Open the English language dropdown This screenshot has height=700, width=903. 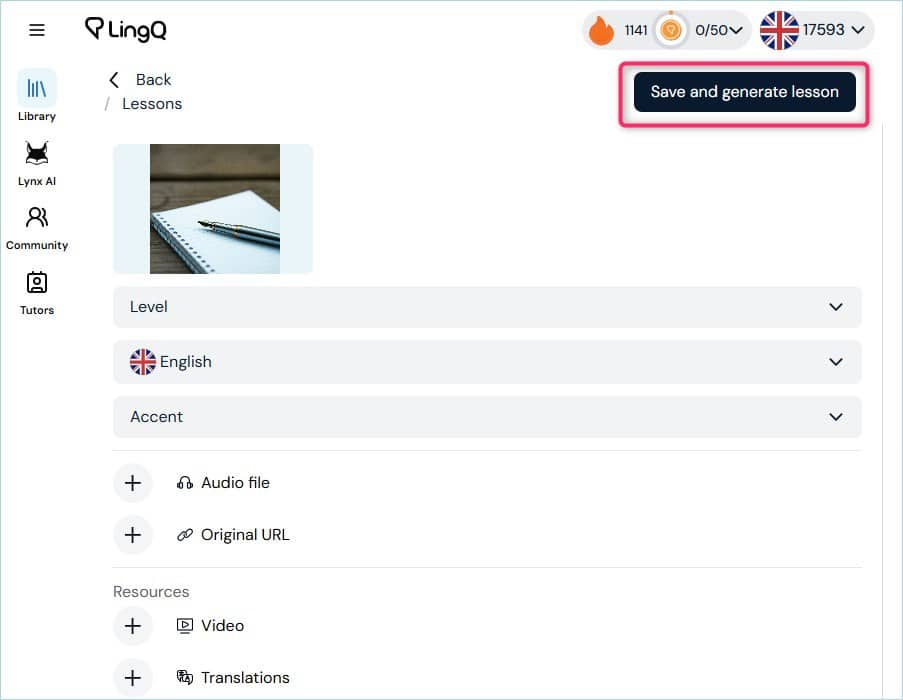487,362
